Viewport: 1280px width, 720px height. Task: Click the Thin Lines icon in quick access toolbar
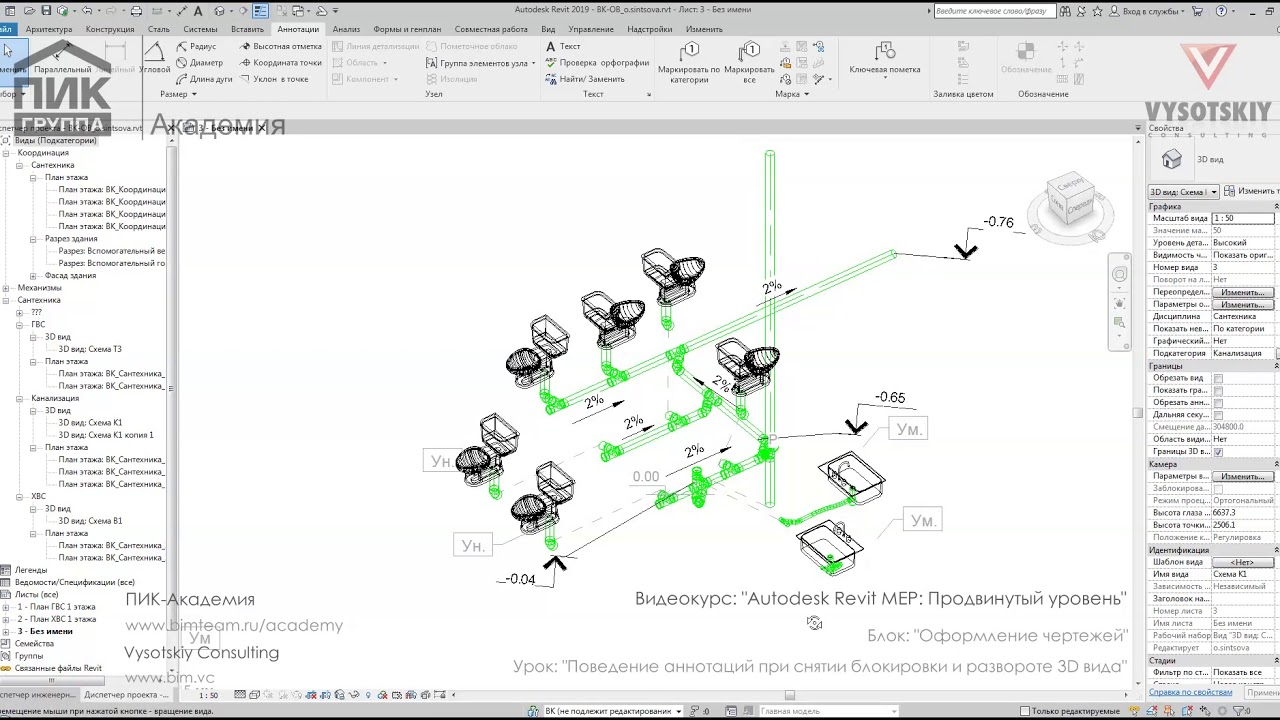pos(260,11)
